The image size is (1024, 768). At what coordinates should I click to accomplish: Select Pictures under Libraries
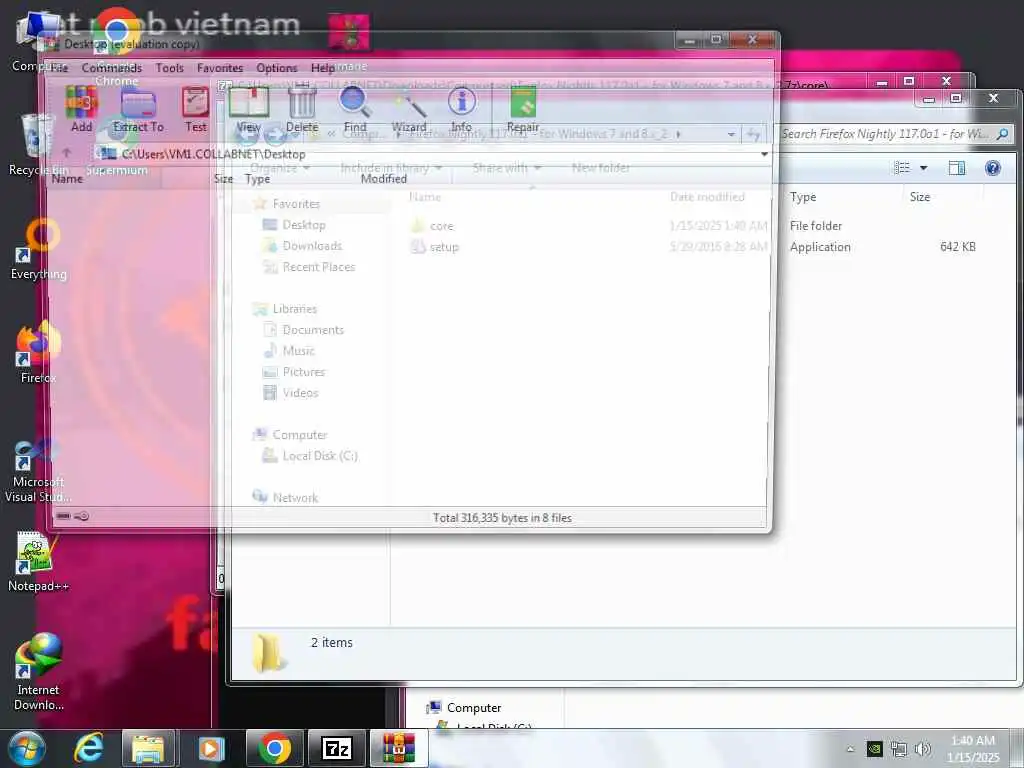click(x=294, y=372)
